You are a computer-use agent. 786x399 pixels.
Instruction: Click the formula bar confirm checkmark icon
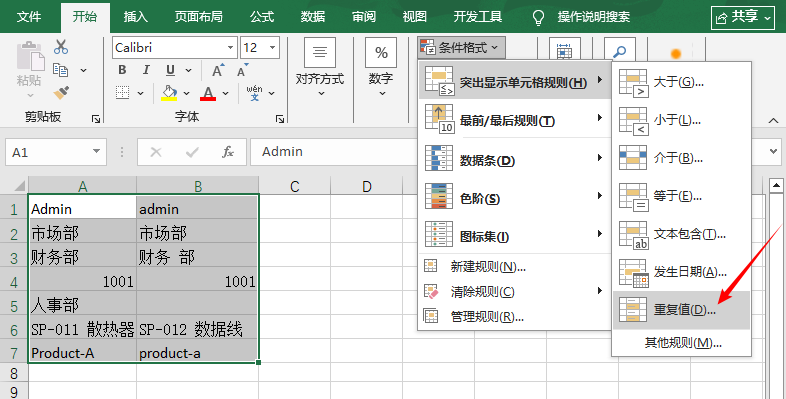point(192,152)
